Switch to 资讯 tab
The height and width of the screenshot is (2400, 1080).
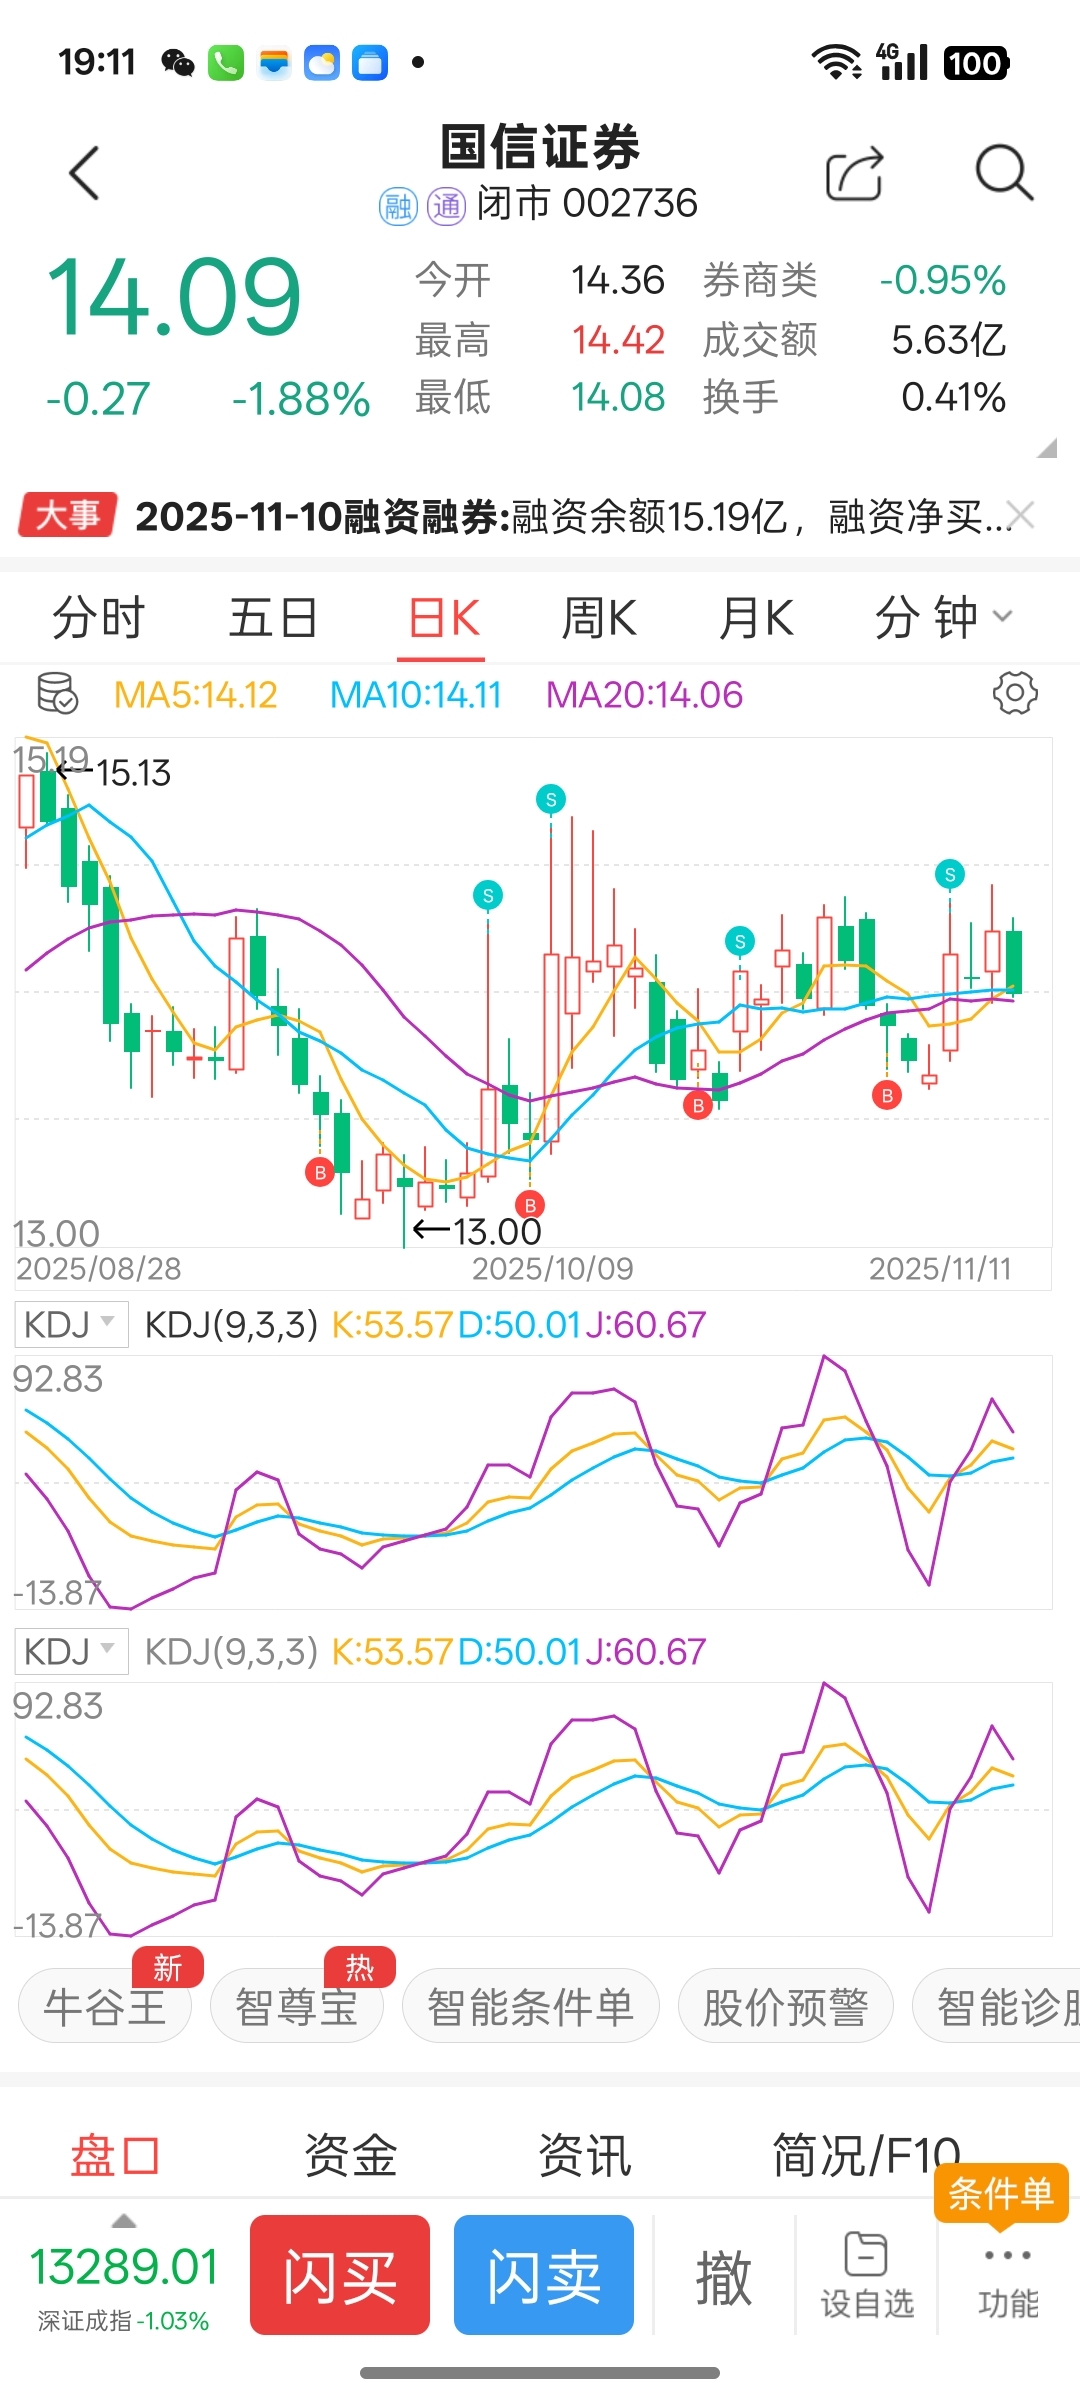[x=585, y=2155]
